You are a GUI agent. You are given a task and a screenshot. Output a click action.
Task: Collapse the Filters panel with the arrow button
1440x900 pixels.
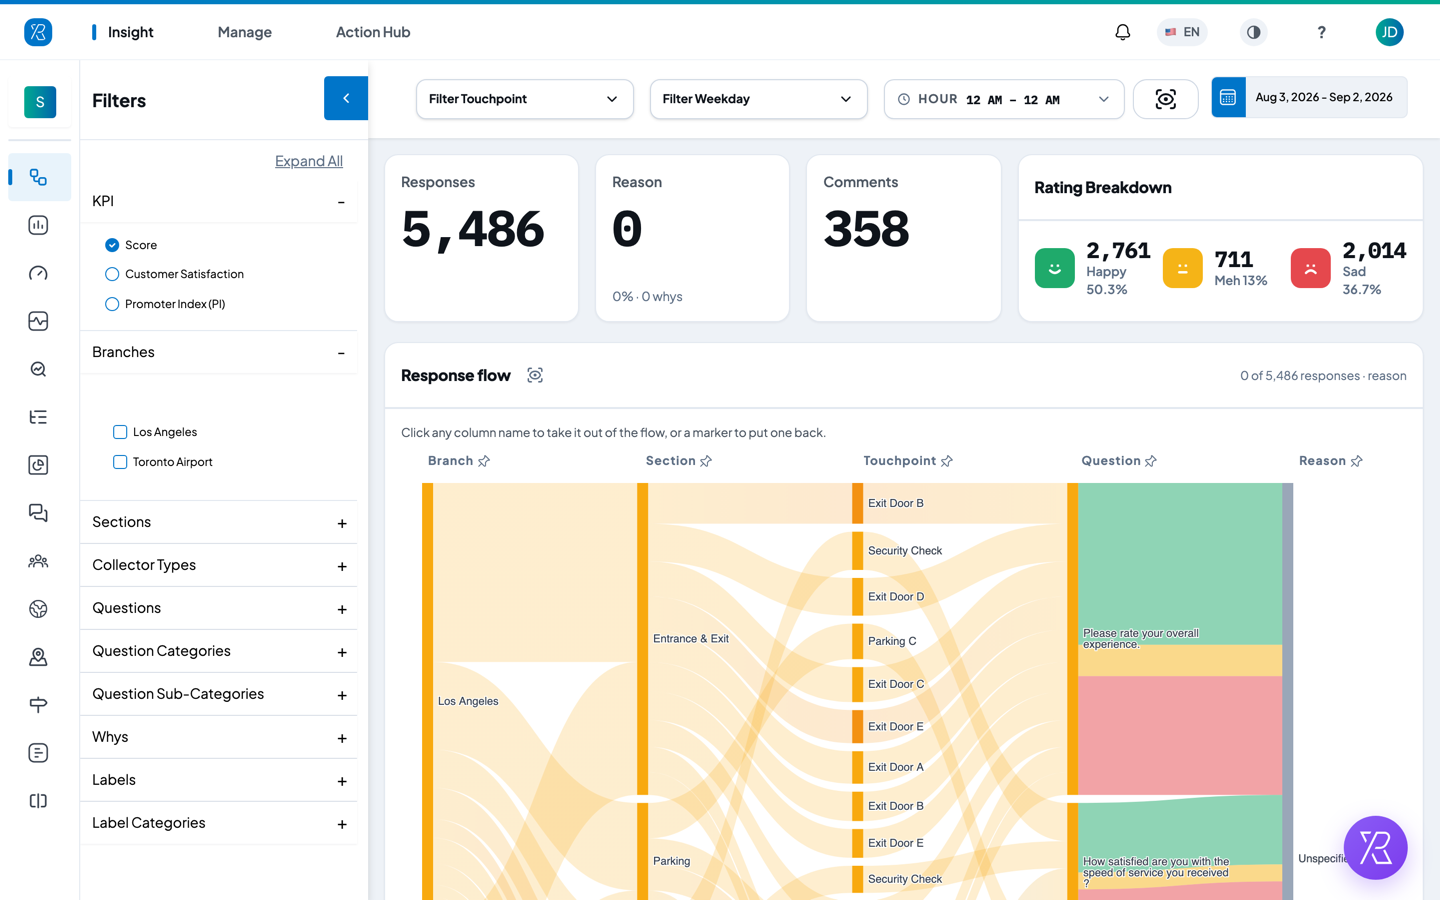click(x=346, y=98)
